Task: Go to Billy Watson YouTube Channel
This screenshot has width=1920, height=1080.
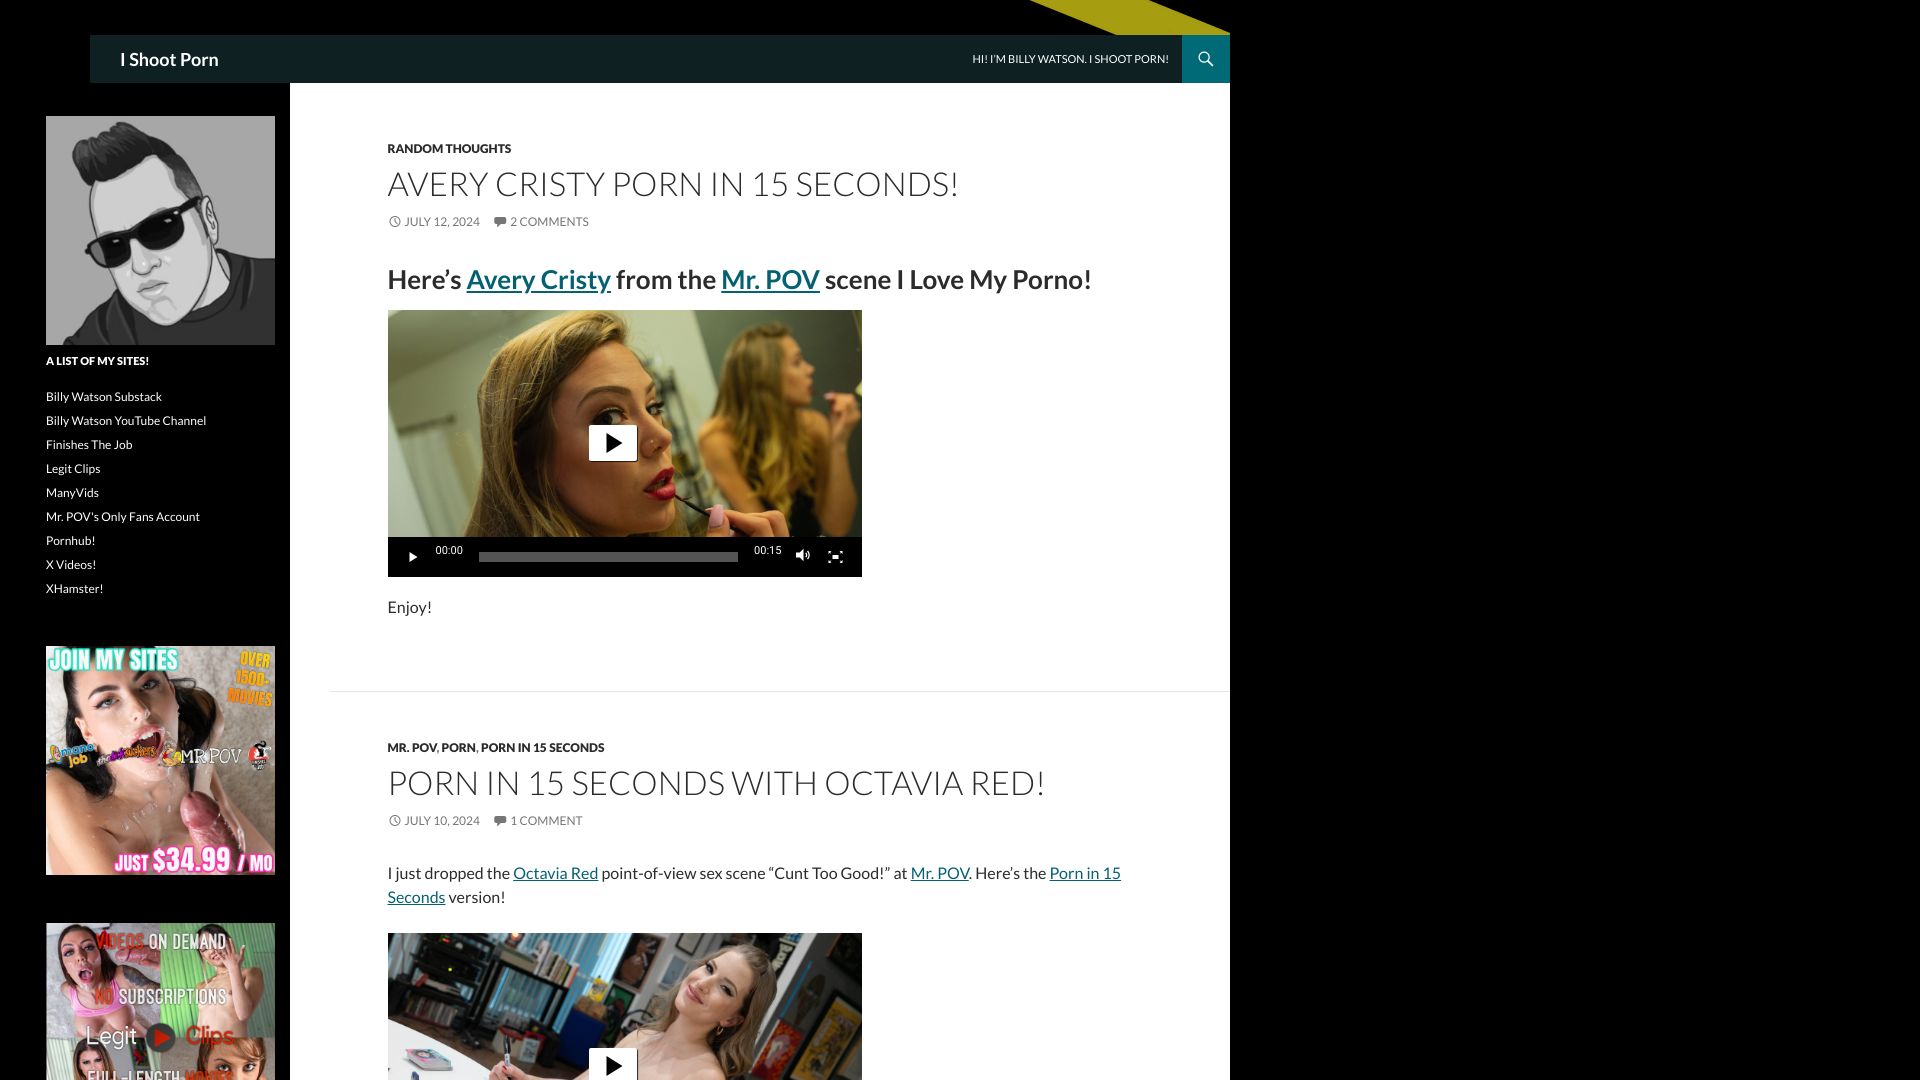Action: pyautogui.click(x=126, y=421)
